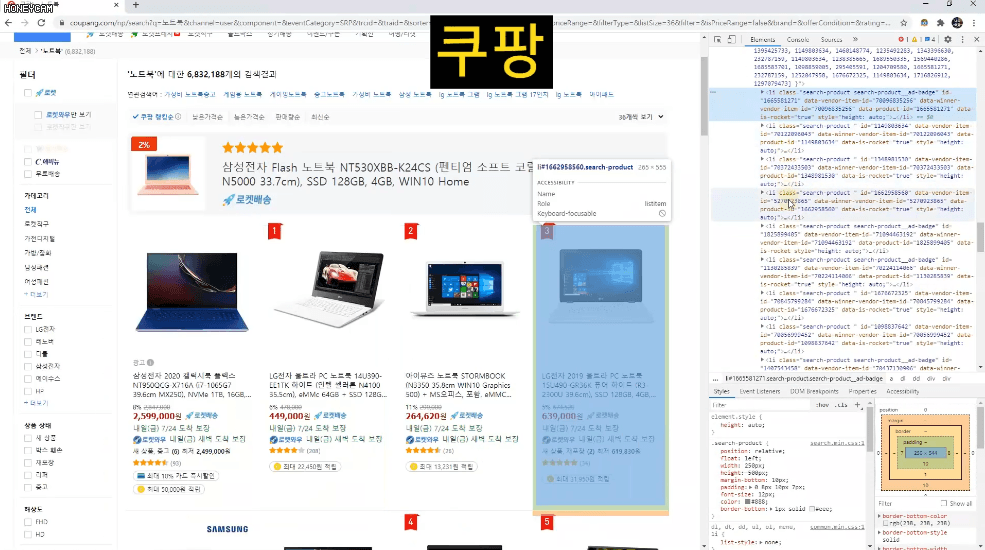Open a new browser tab with the plus
The height and width of the screenshot is (550, 985).
click(136, 5)
